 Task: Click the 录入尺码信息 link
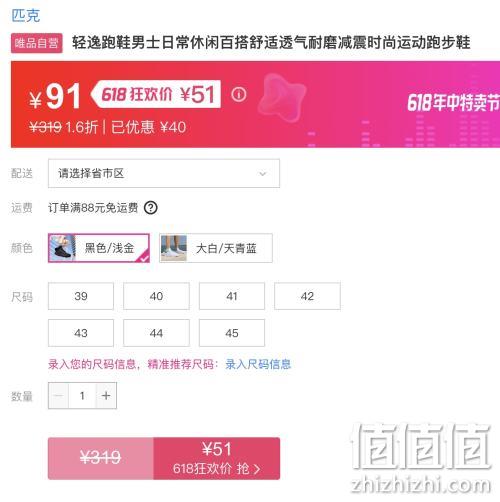coord(258,364)
